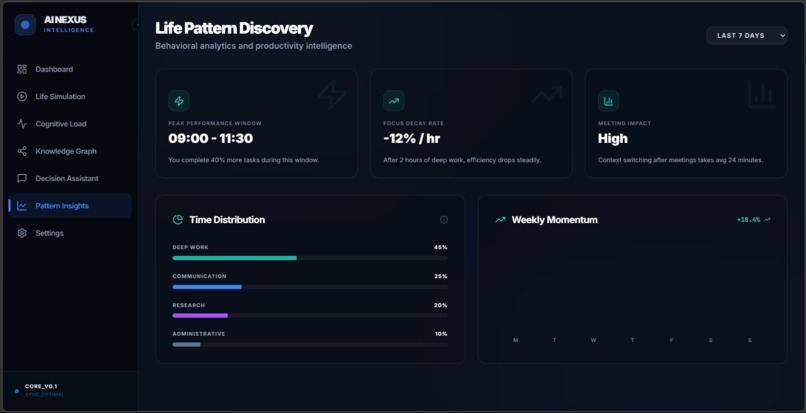Image resolution: width=806 pixels, height=413 pixels.
Task: Open Dashboard in the sidebar
Action: point(70,69)
